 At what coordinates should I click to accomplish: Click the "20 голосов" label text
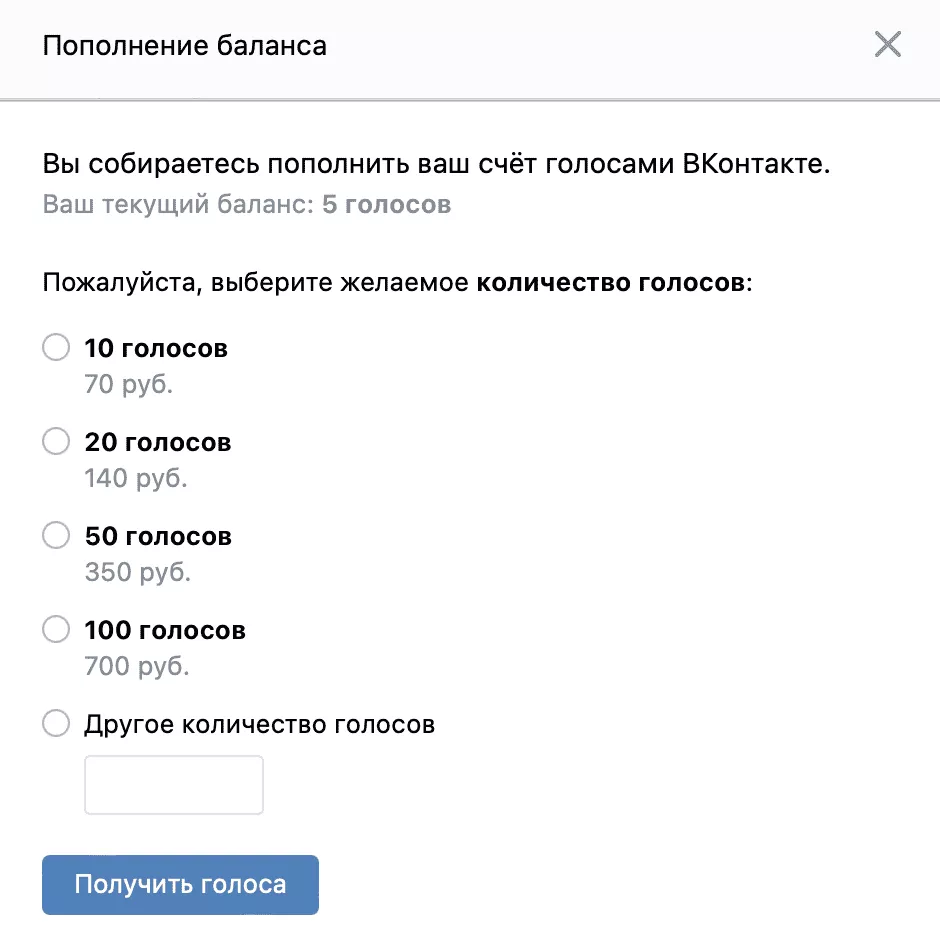tap(158, 442)
